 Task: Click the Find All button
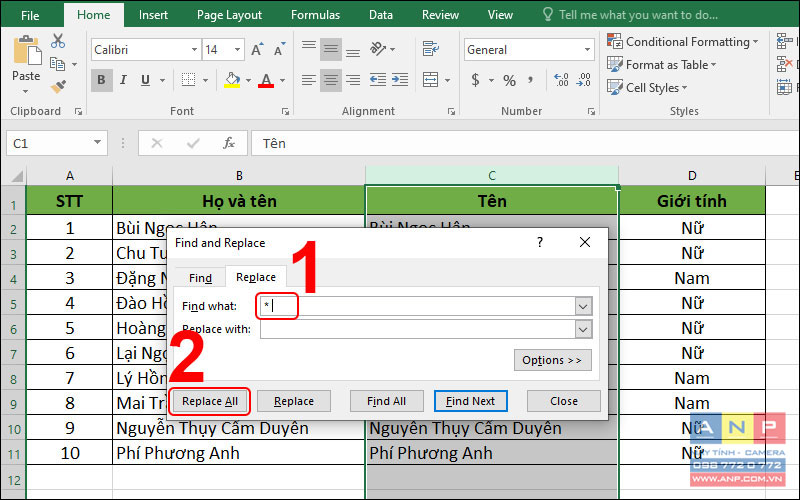386,401
